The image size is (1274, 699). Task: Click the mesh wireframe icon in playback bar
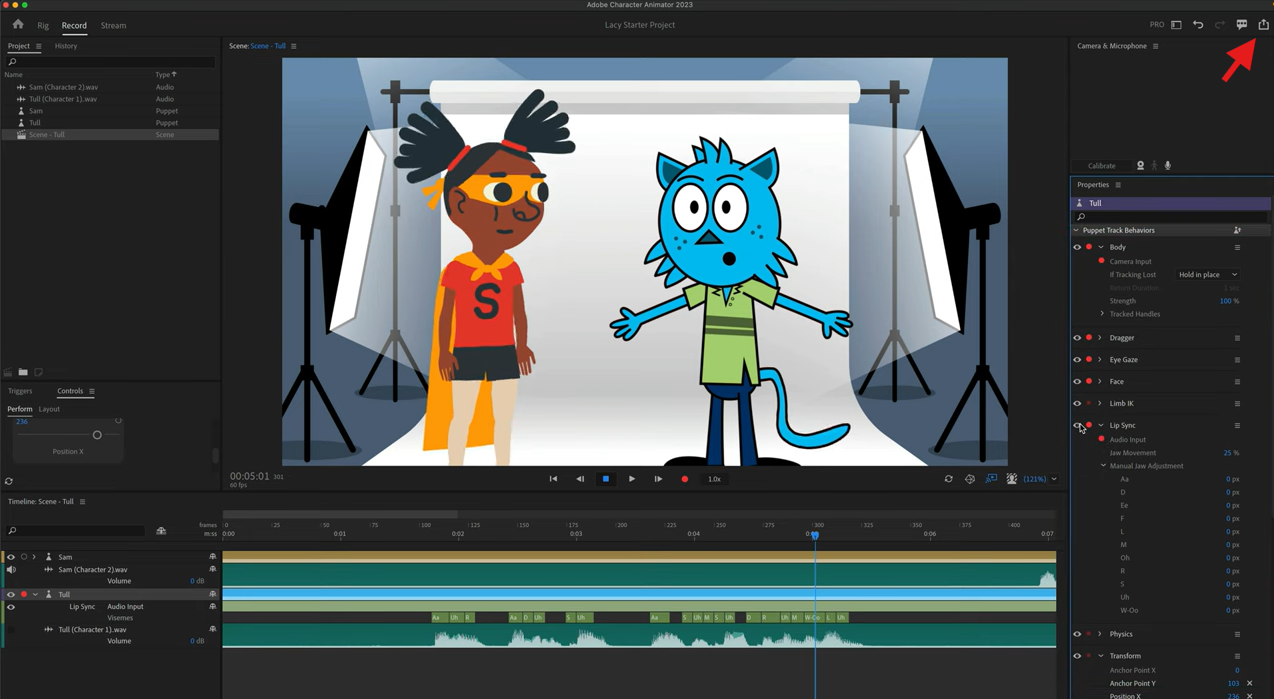[970, 479]
